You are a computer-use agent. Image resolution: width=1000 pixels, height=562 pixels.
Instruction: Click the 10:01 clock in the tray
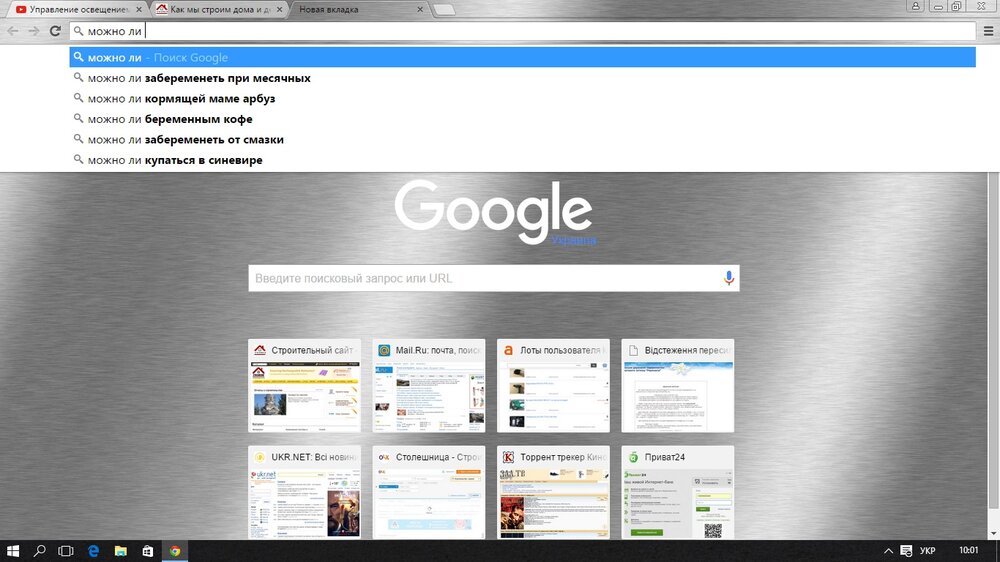968,550
